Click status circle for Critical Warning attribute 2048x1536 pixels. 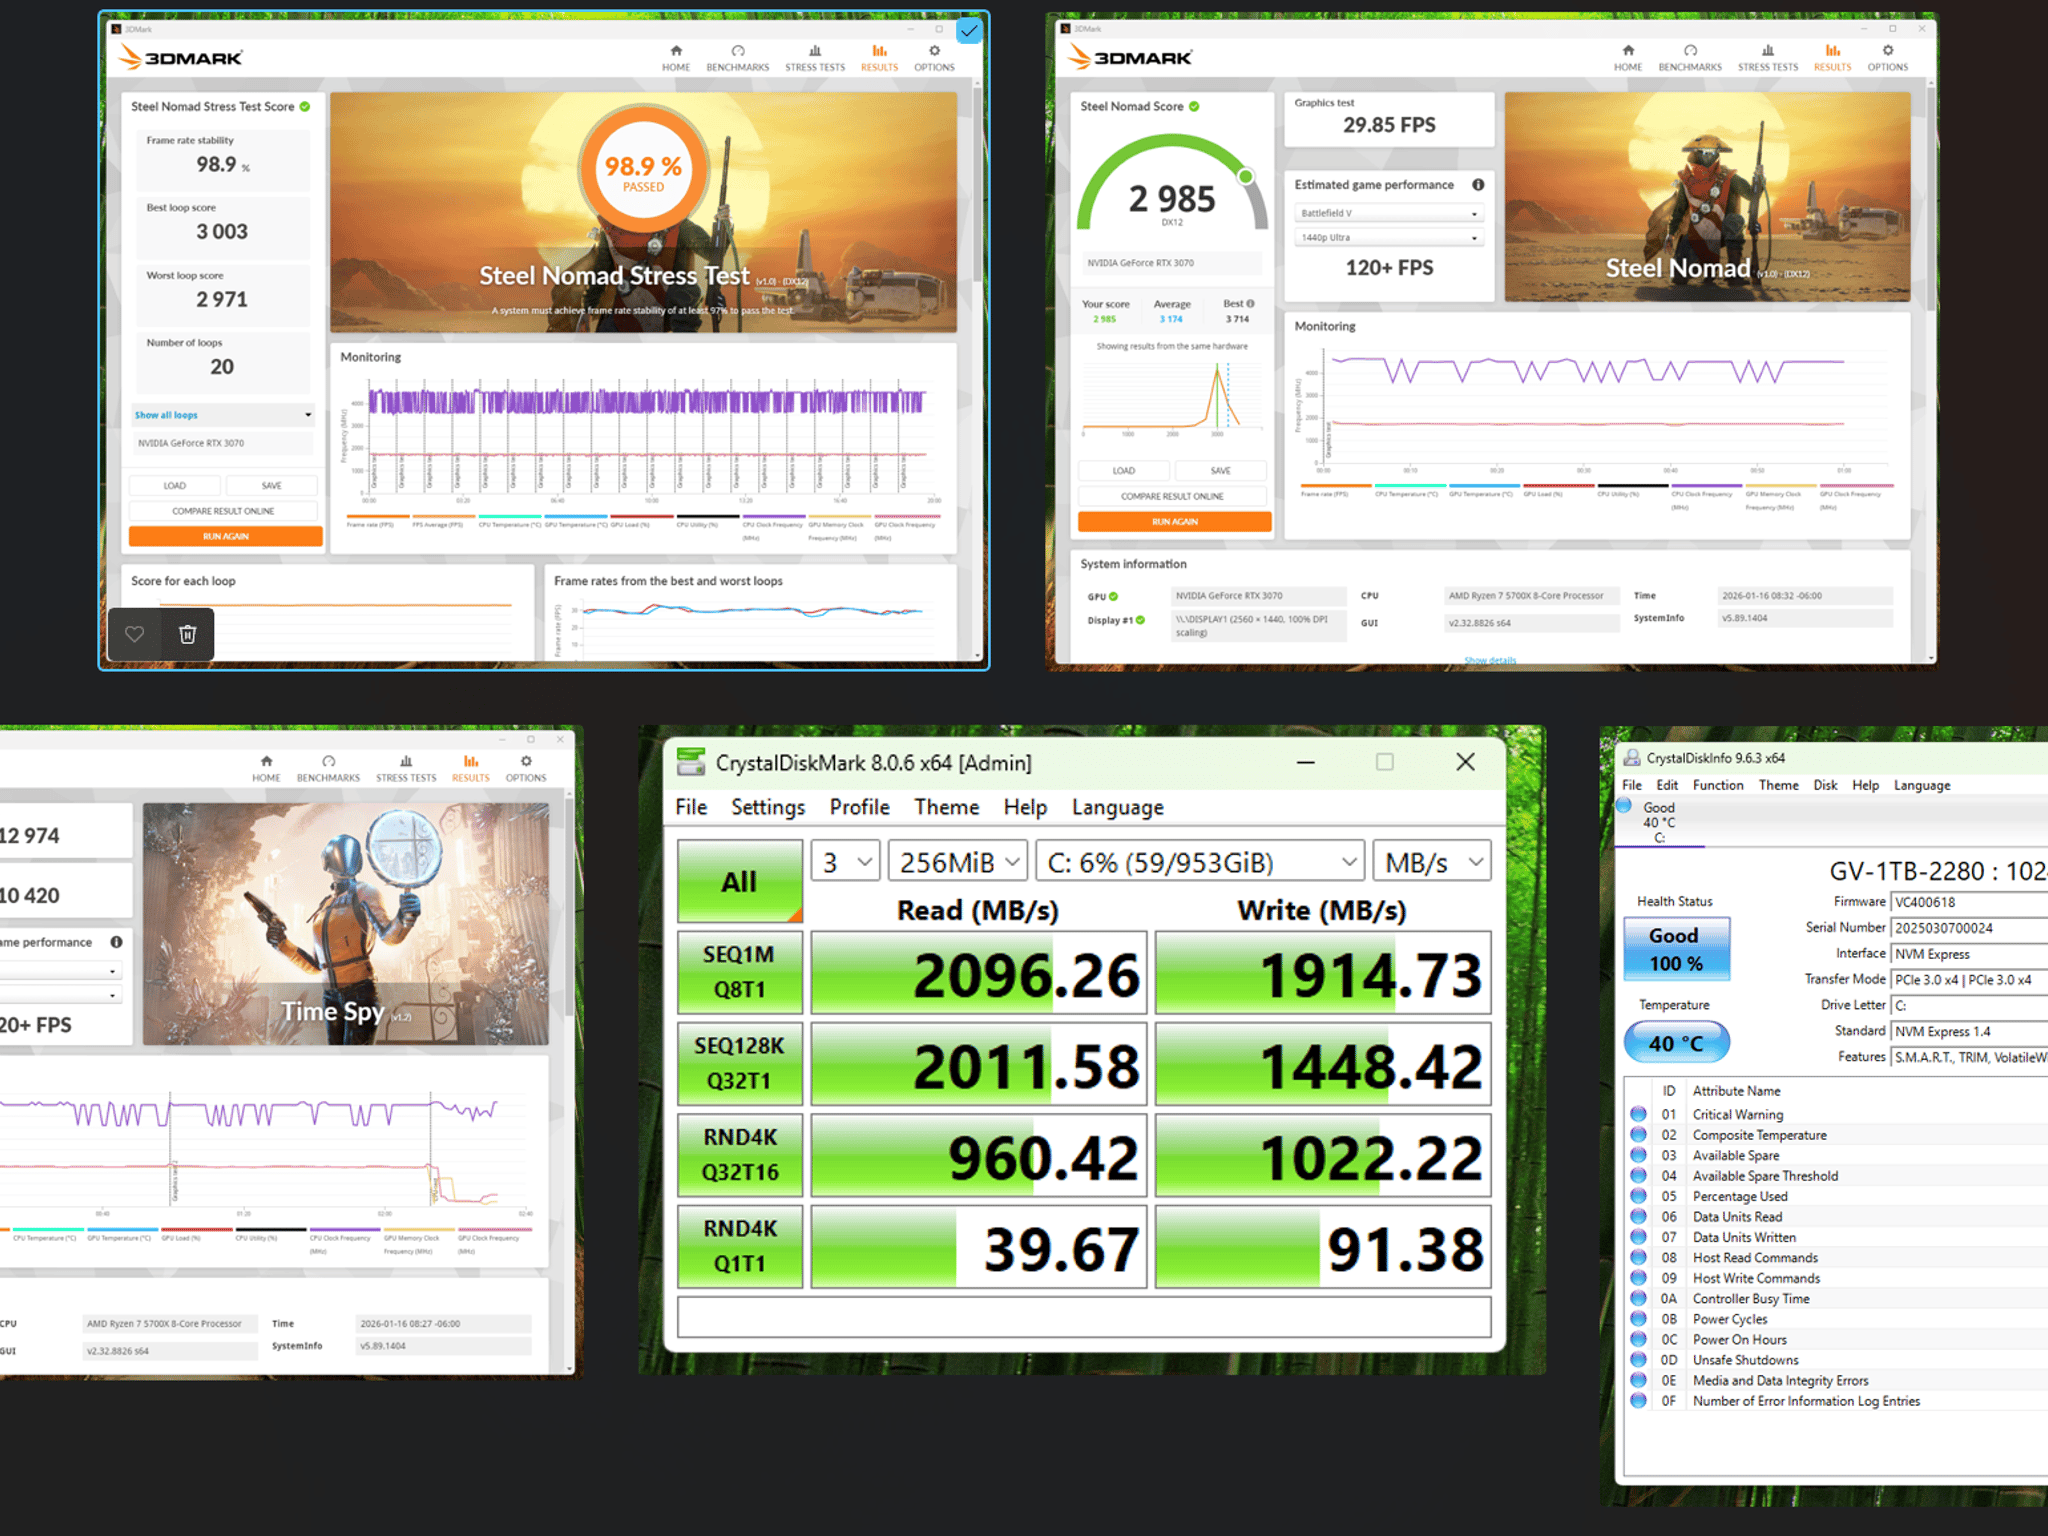pos(1638,1114)
